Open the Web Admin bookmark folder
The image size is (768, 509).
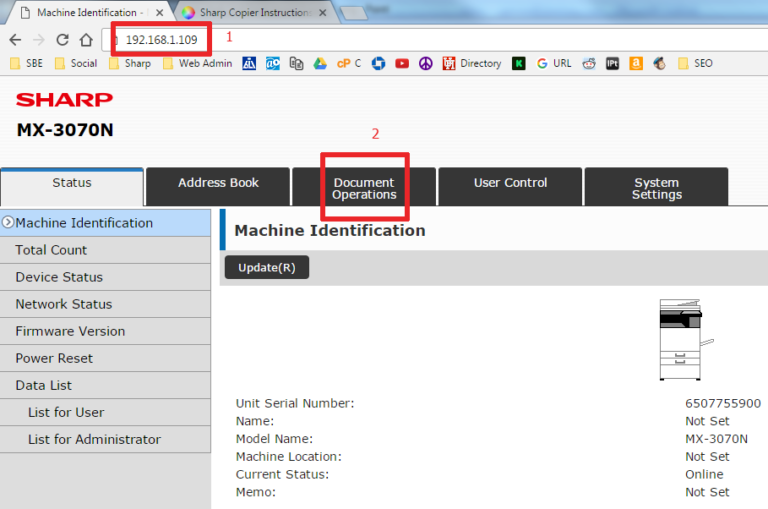point(197,63)
